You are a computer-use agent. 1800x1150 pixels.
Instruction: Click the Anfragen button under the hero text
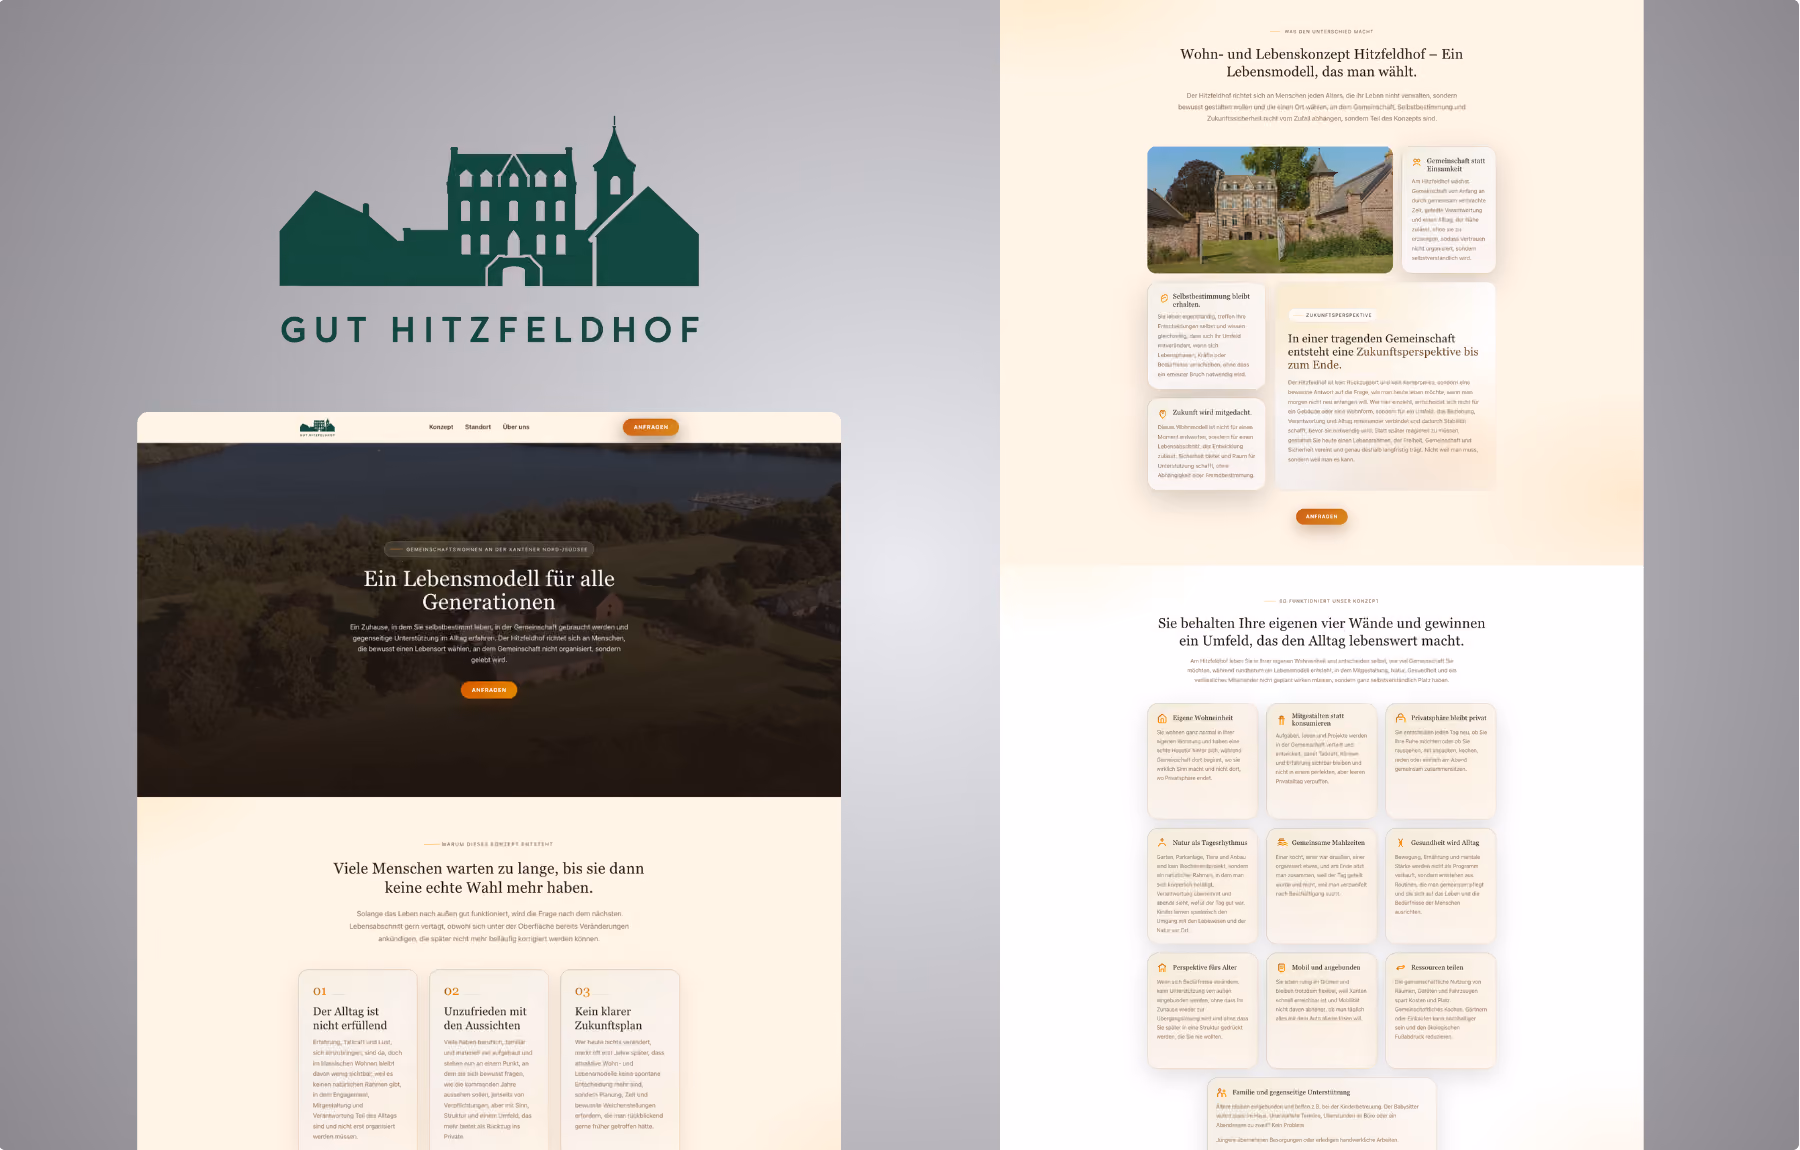click(x=489, y=690)
